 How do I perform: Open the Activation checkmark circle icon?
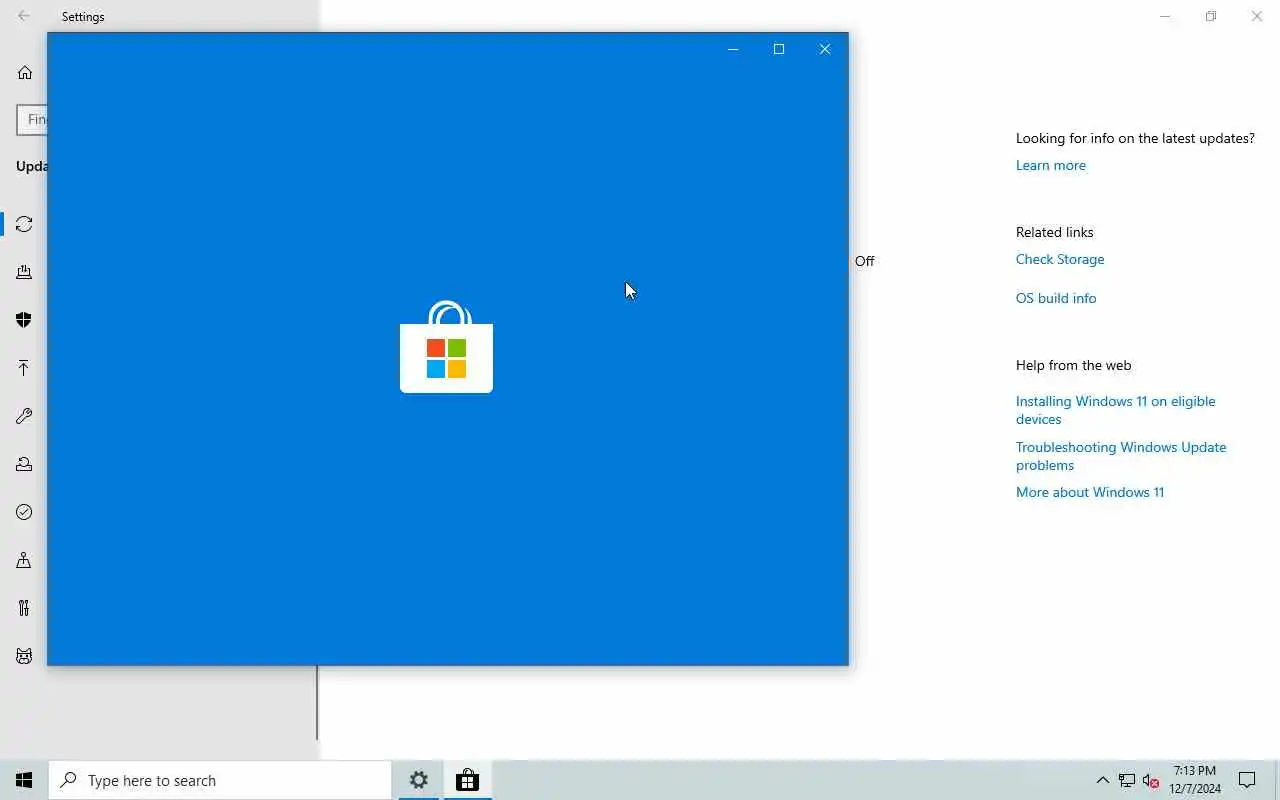click(x=24, y=512)
